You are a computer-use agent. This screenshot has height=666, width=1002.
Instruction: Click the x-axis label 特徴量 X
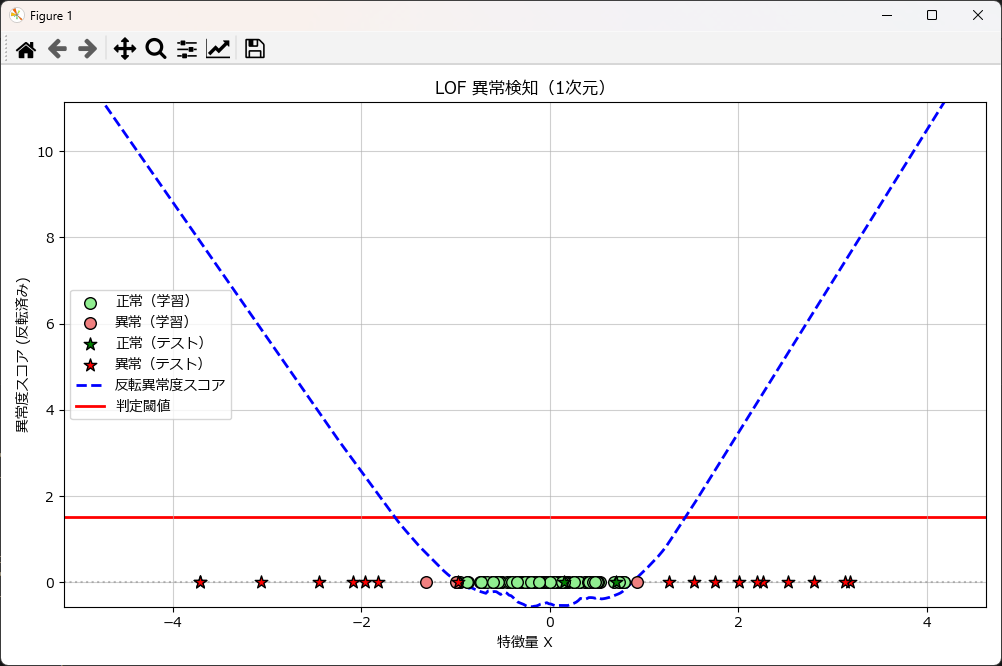coord(525,642)
